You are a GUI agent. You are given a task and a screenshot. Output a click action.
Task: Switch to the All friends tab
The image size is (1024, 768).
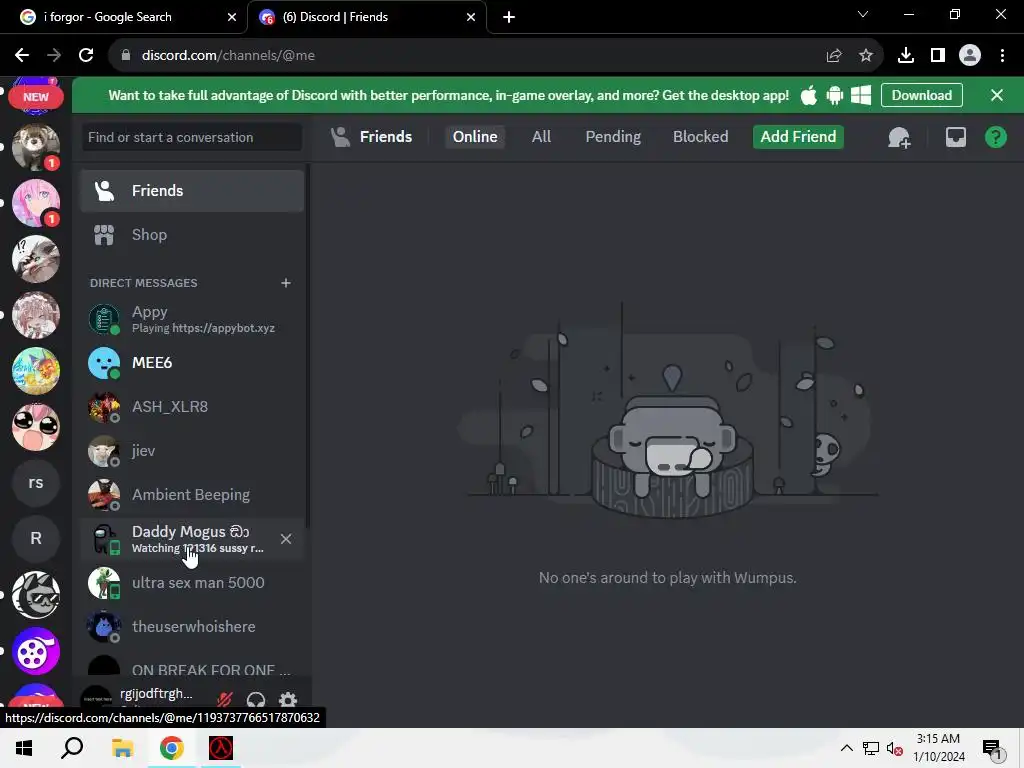541,136
